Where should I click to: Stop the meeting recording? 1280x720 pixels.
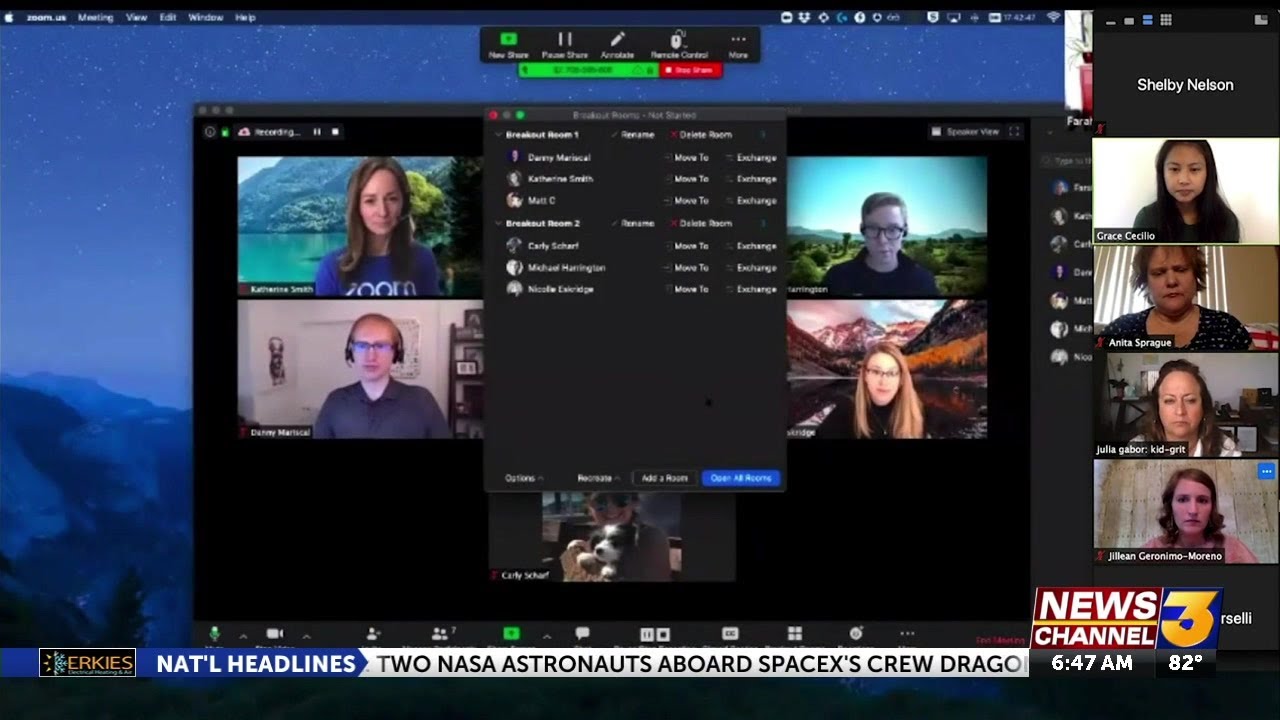tap(335, 131)
